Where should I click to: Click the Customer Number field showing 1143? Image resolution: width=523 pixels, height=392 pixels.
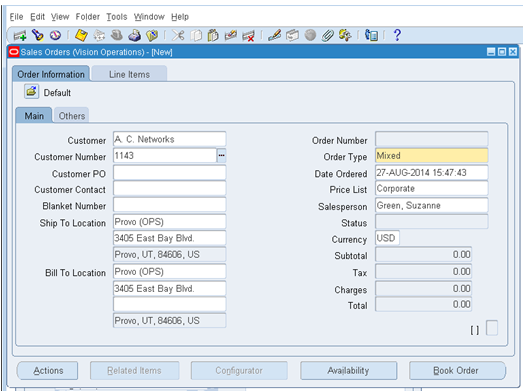tap(165, 155)
